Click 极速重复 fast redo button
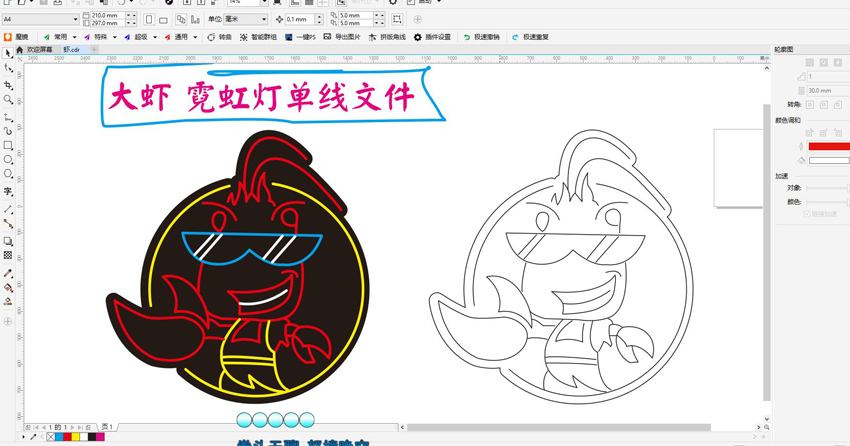The image size is (850, 446). [530, 37]
